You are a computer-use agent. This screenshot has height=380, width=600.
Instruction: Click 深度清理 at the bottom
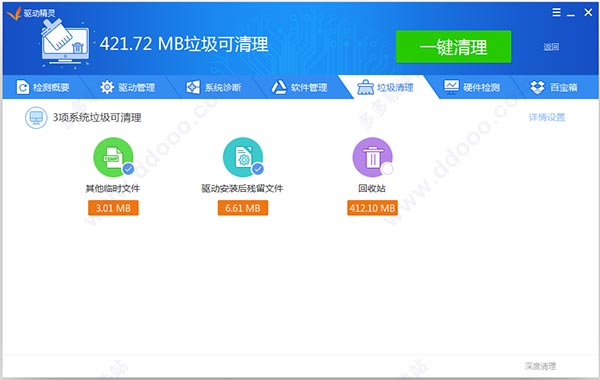coord(540,366)
